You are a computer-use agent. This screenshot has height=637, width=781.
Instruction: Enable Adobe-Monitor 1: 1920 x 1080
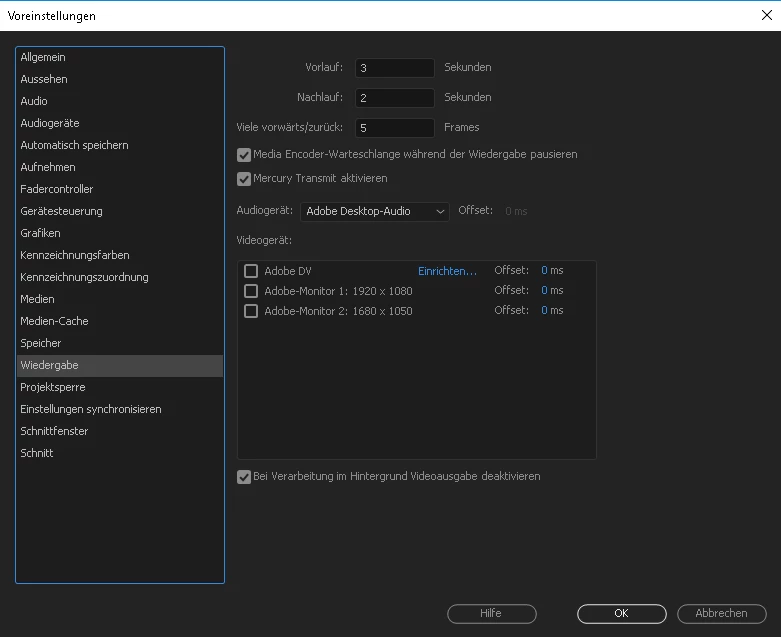pos(251,291)
